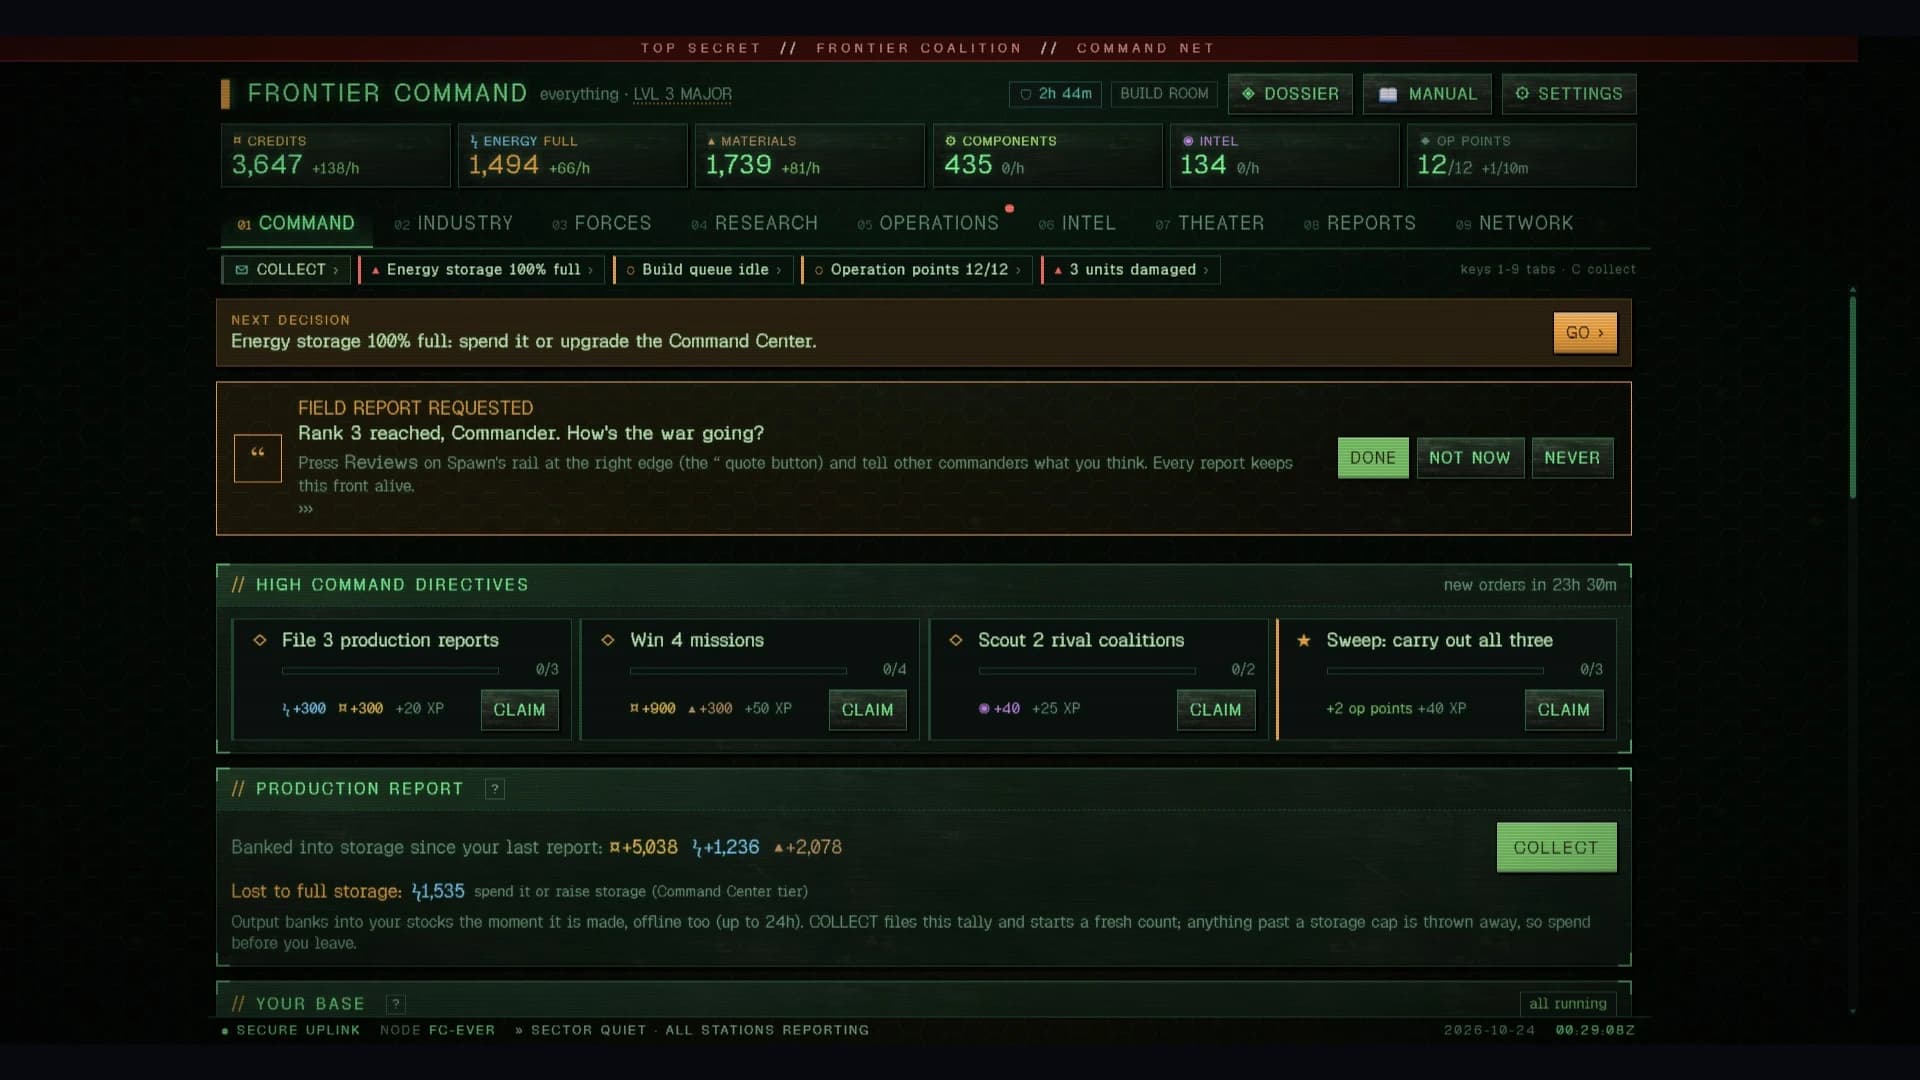Open the Theater tab
Screen dimensions: 1920x1080
coord(1210,223)
